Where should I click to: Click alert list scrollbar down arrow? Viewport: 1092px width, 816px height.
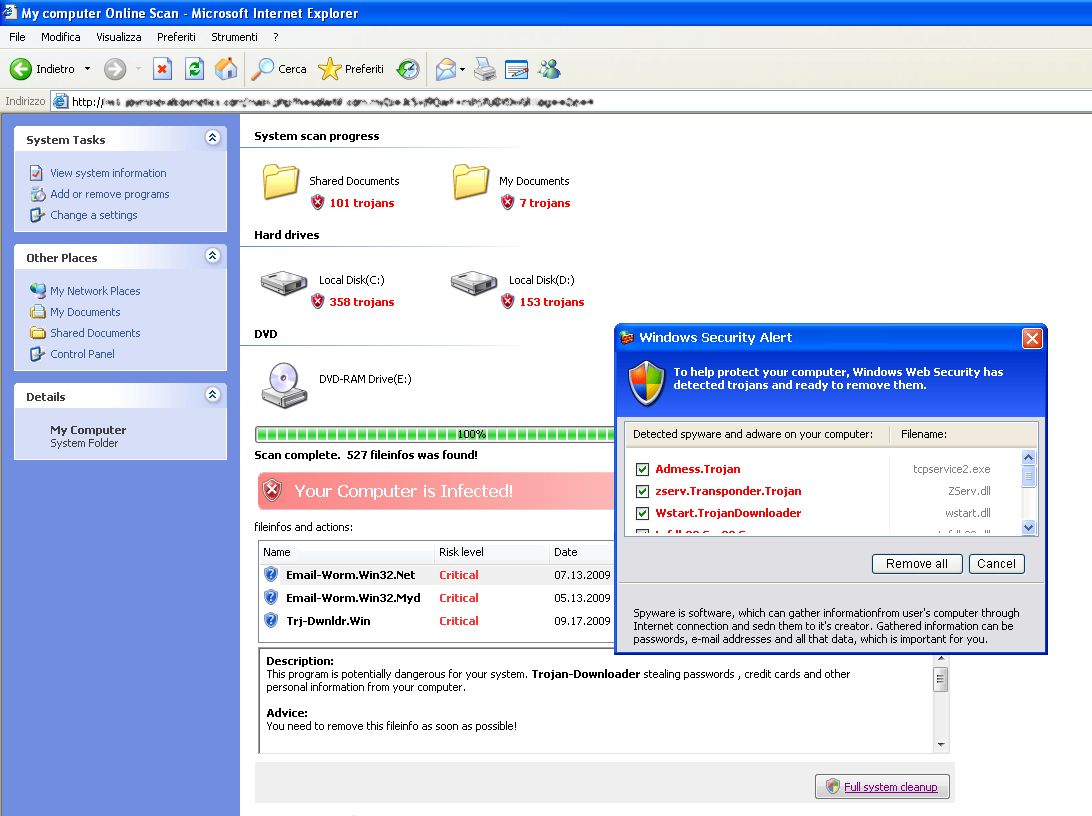point(1029,527)
